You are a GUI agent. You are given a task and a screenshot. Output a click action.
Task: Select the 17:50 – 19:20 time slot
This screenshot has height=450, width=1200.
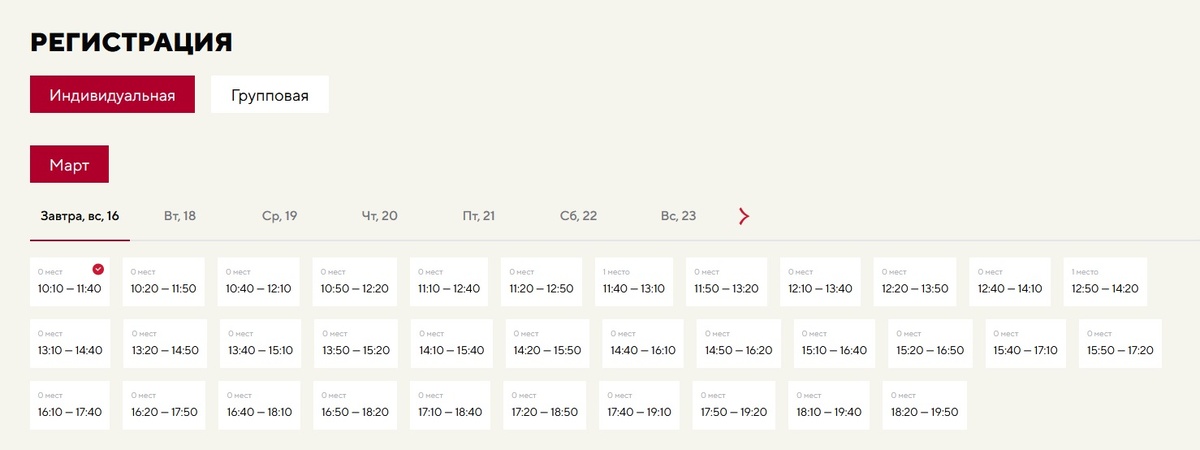pos(734,404)
